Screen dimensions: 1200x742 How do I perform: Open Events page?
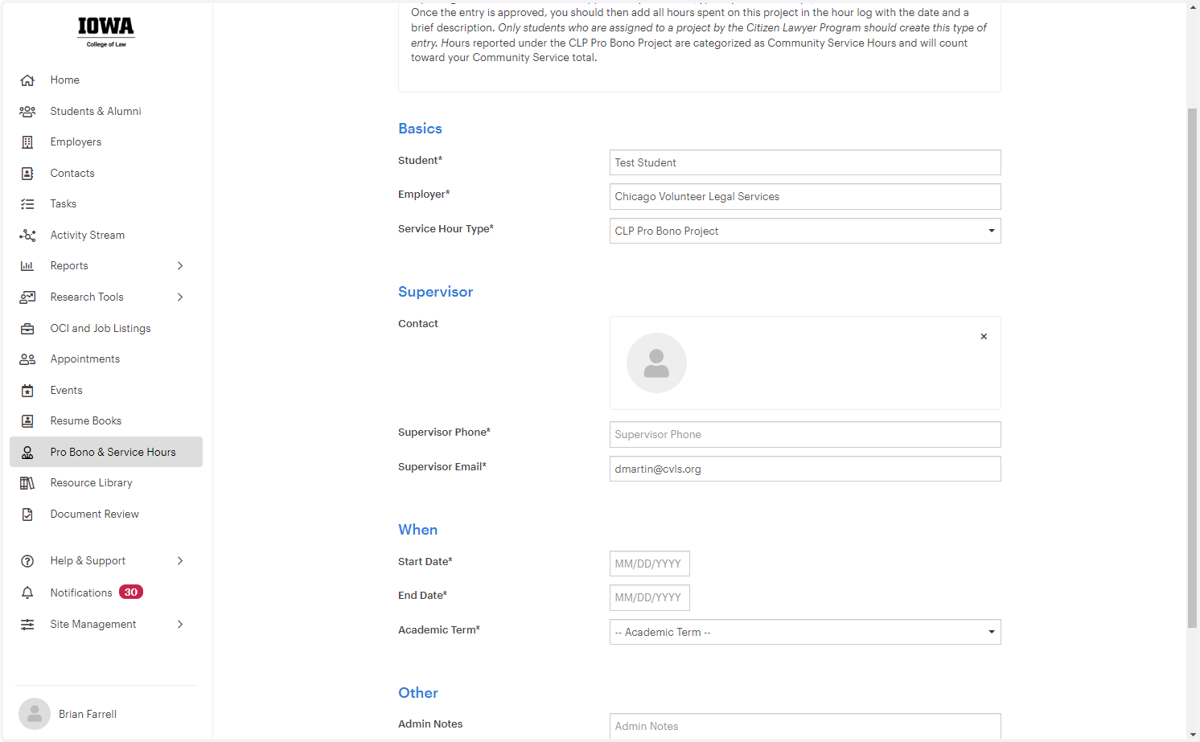tap(66, 390)
